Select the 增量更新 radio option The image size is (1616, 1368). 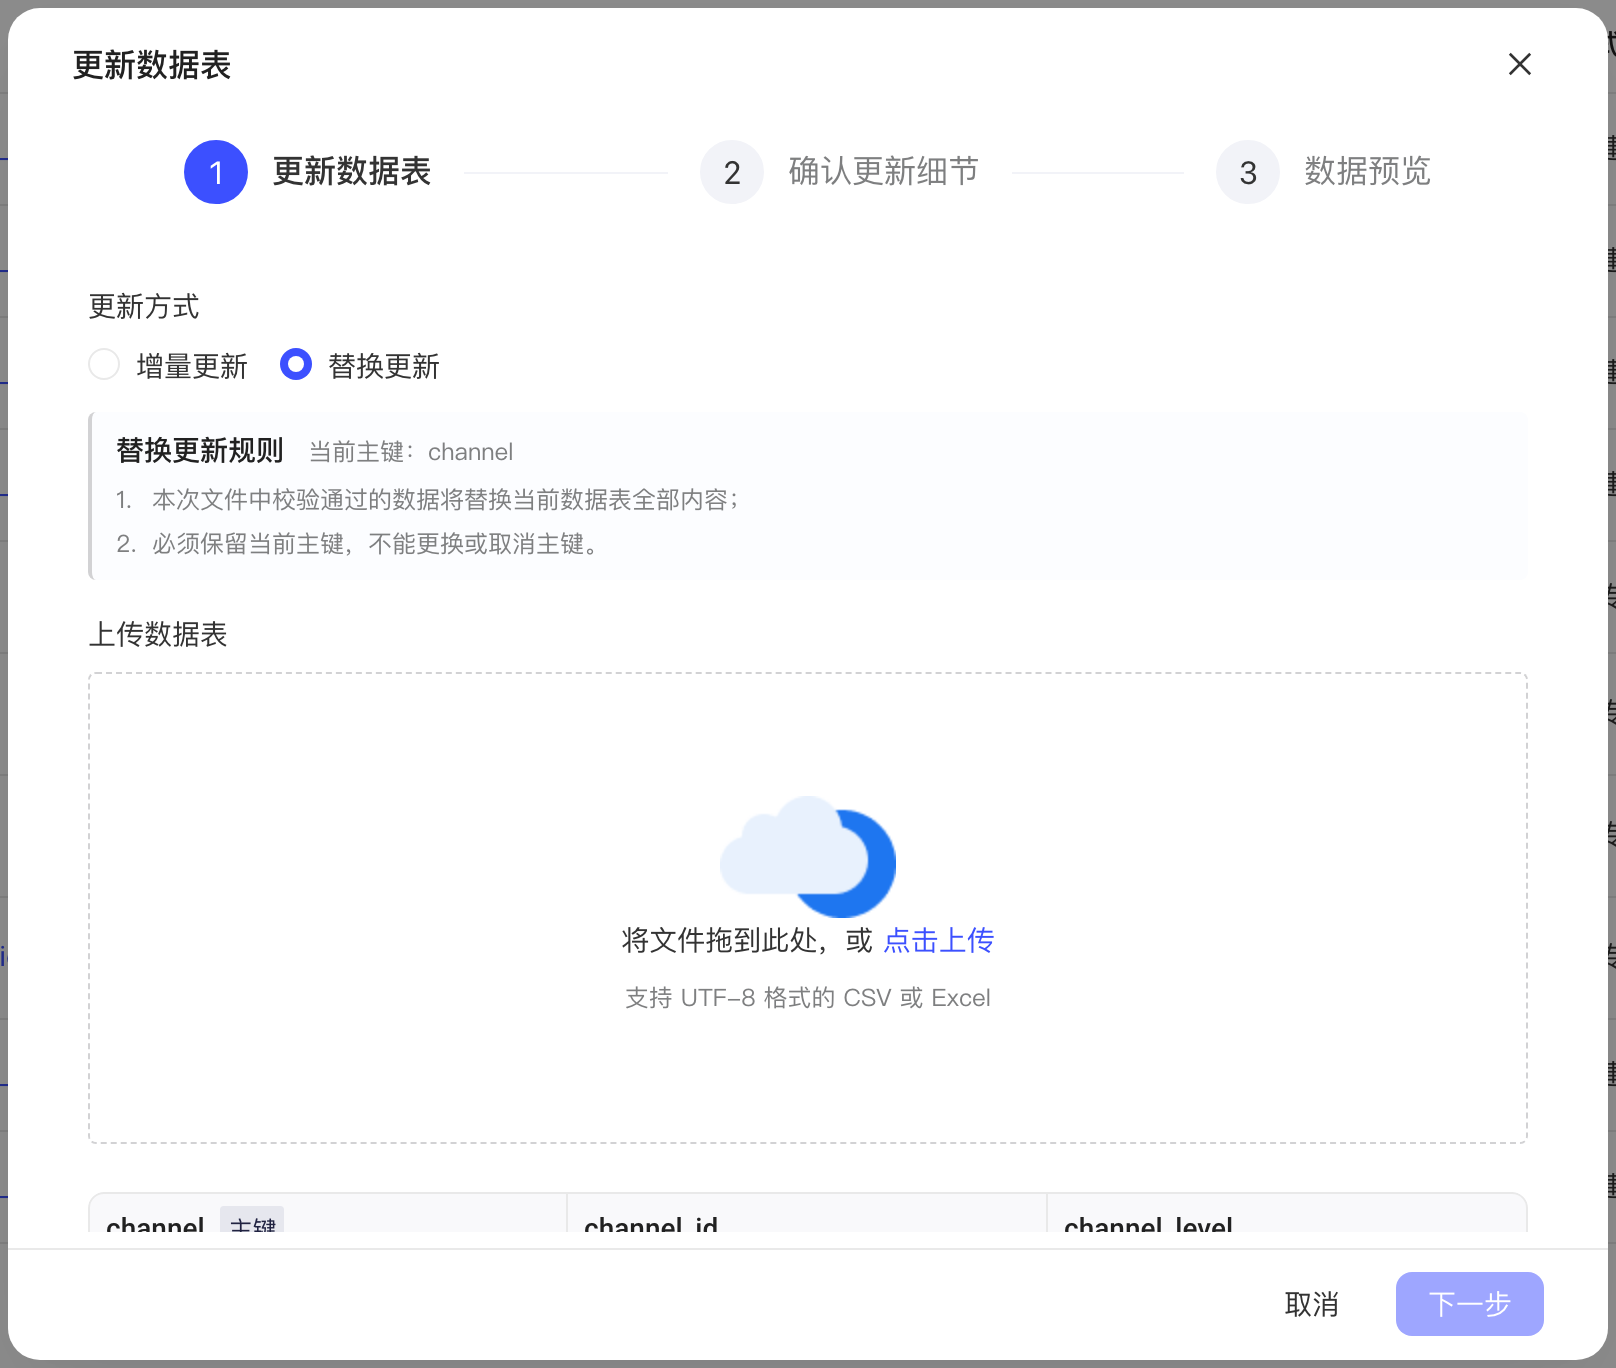coord(104,364)
